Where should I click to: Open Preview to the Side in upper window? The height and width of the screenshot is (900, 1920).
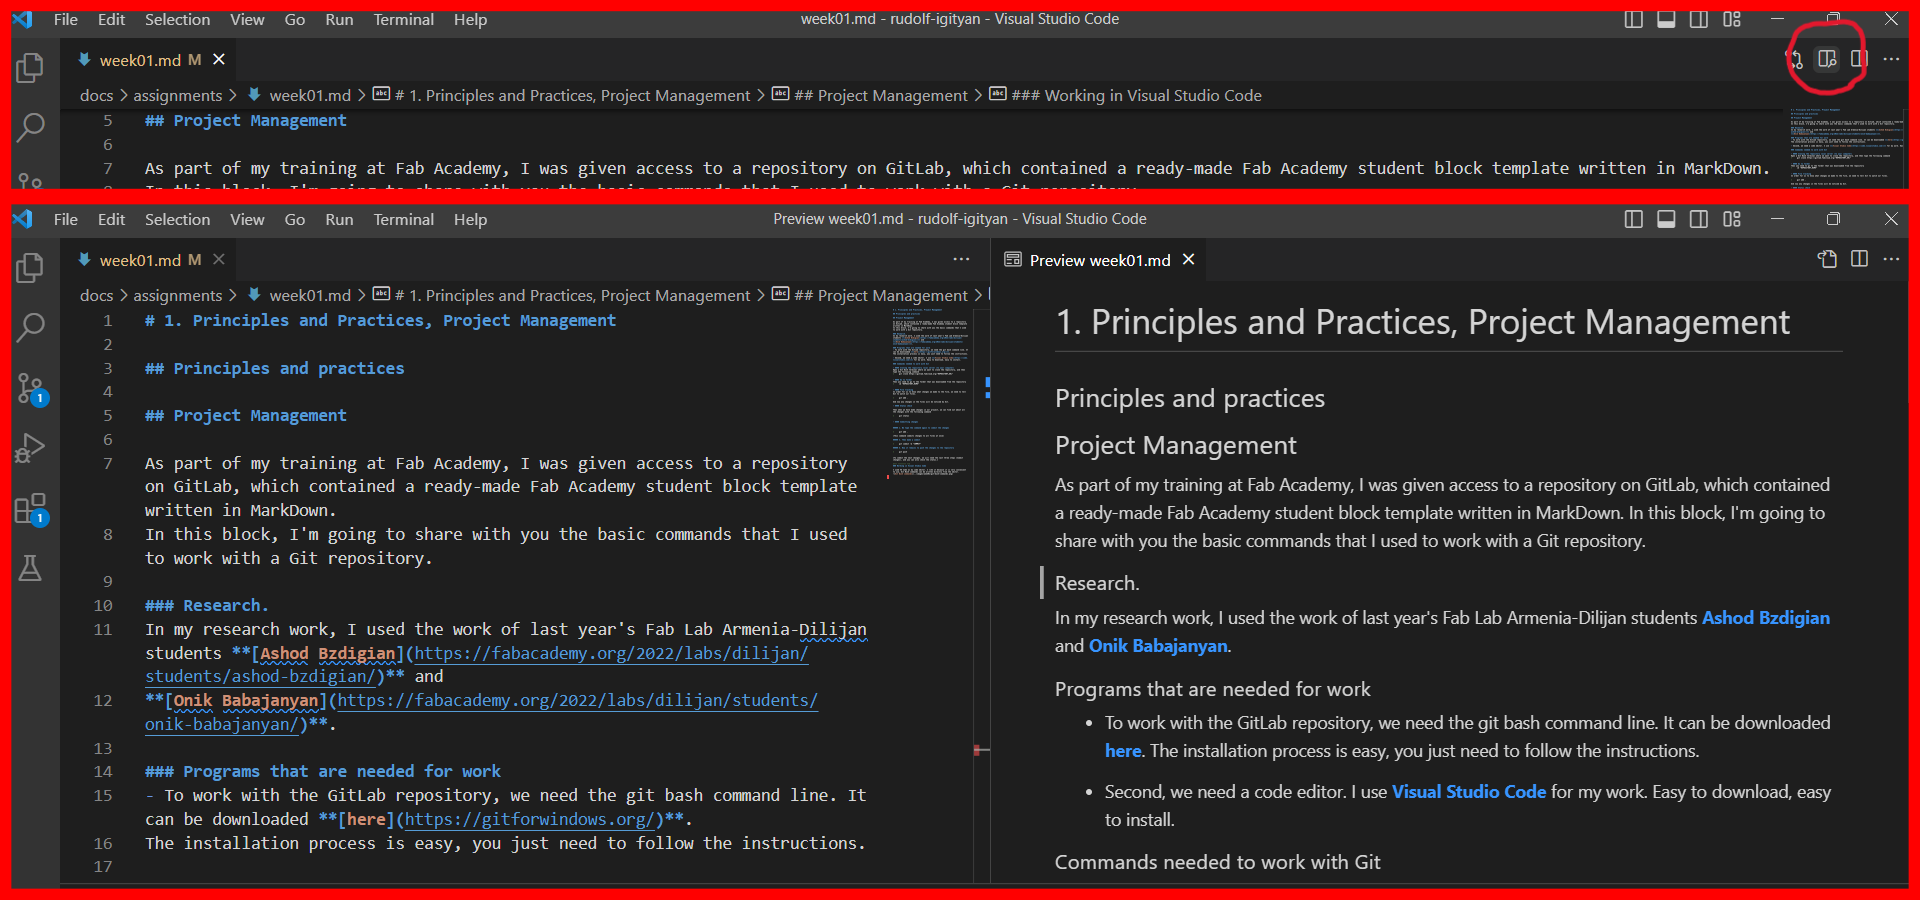click(1827, 59)
